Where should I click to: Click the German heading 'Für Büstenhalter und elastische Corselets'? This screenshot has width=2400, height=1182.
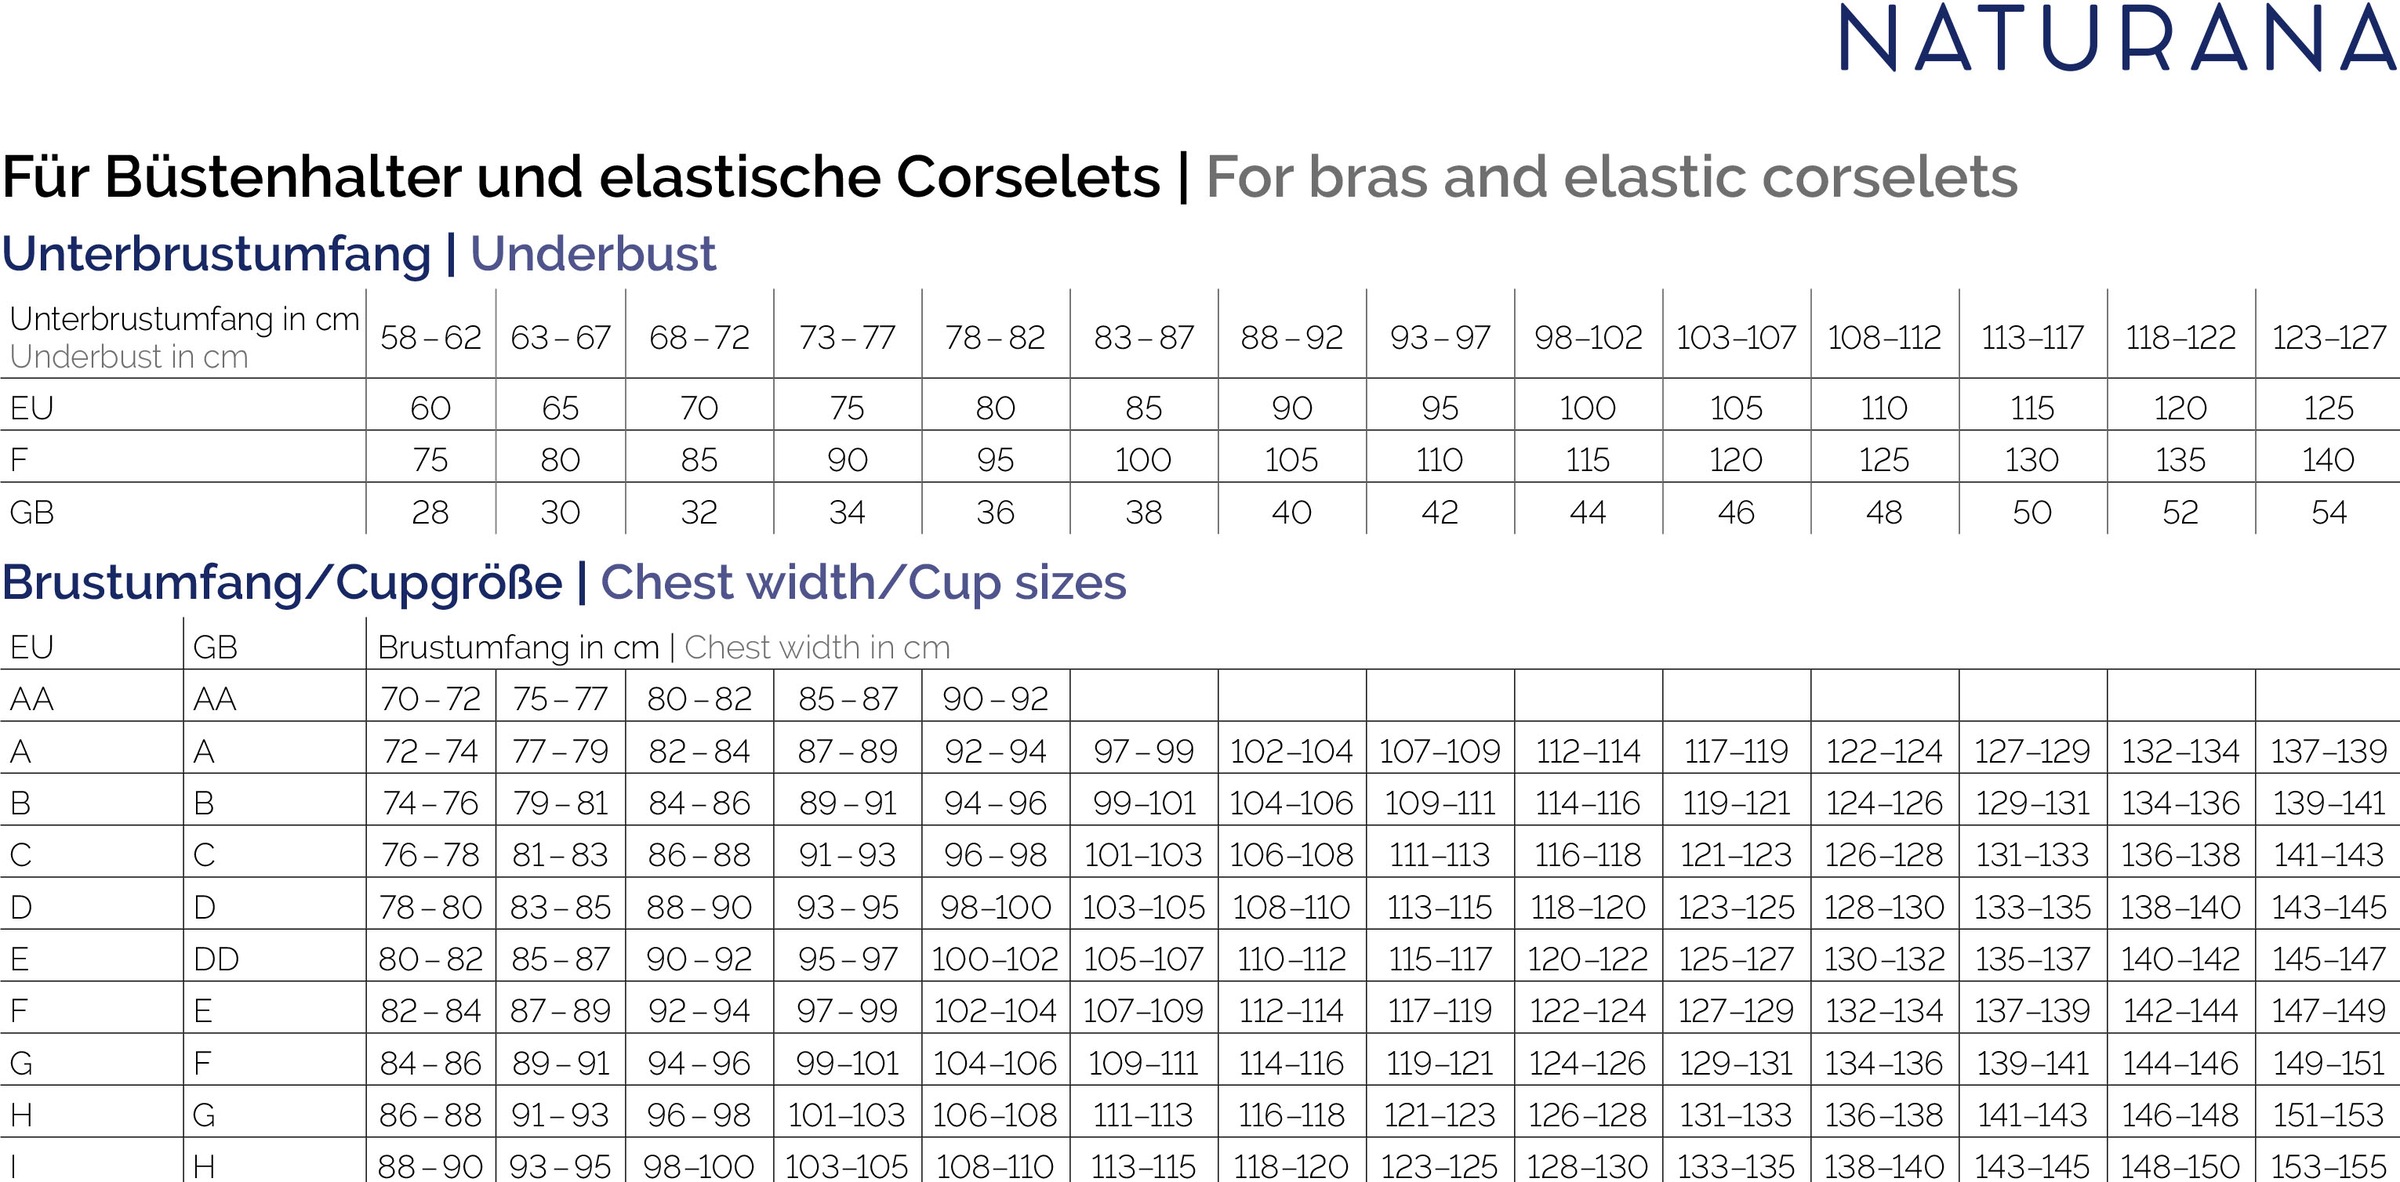[581, 178]
